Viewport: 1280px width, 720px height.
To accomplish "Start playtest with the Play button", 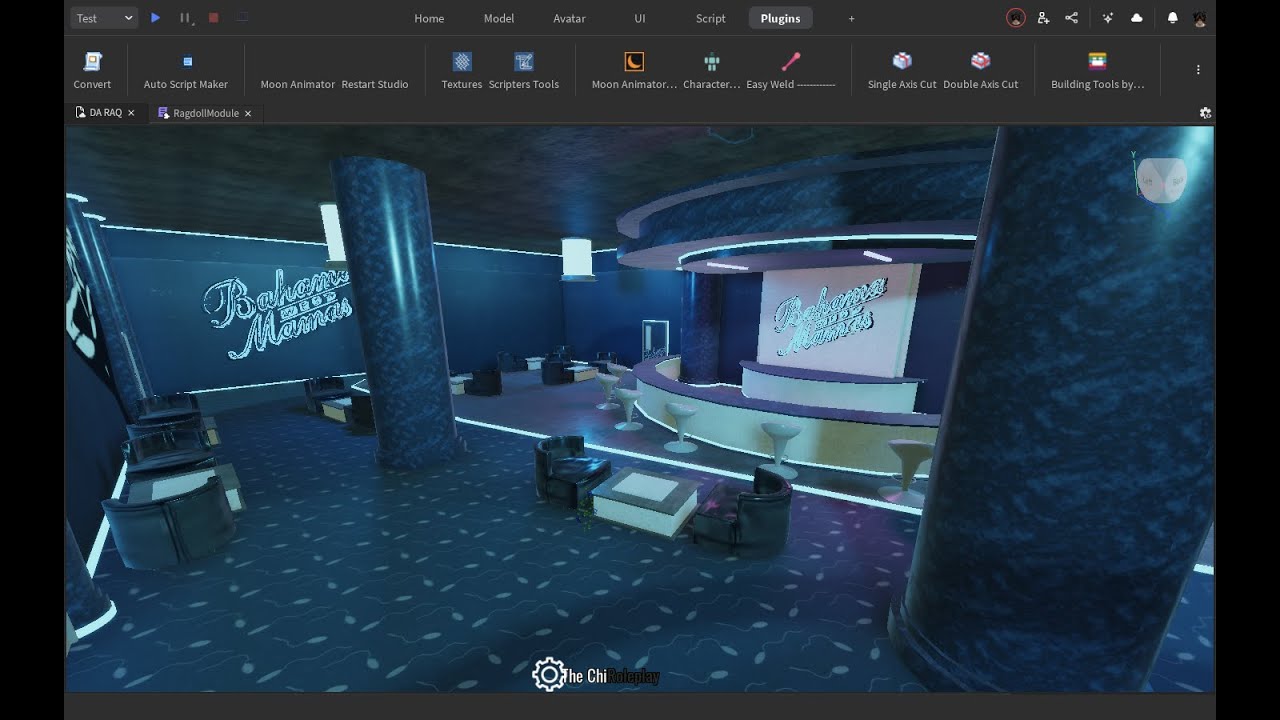I will [155, 18].
